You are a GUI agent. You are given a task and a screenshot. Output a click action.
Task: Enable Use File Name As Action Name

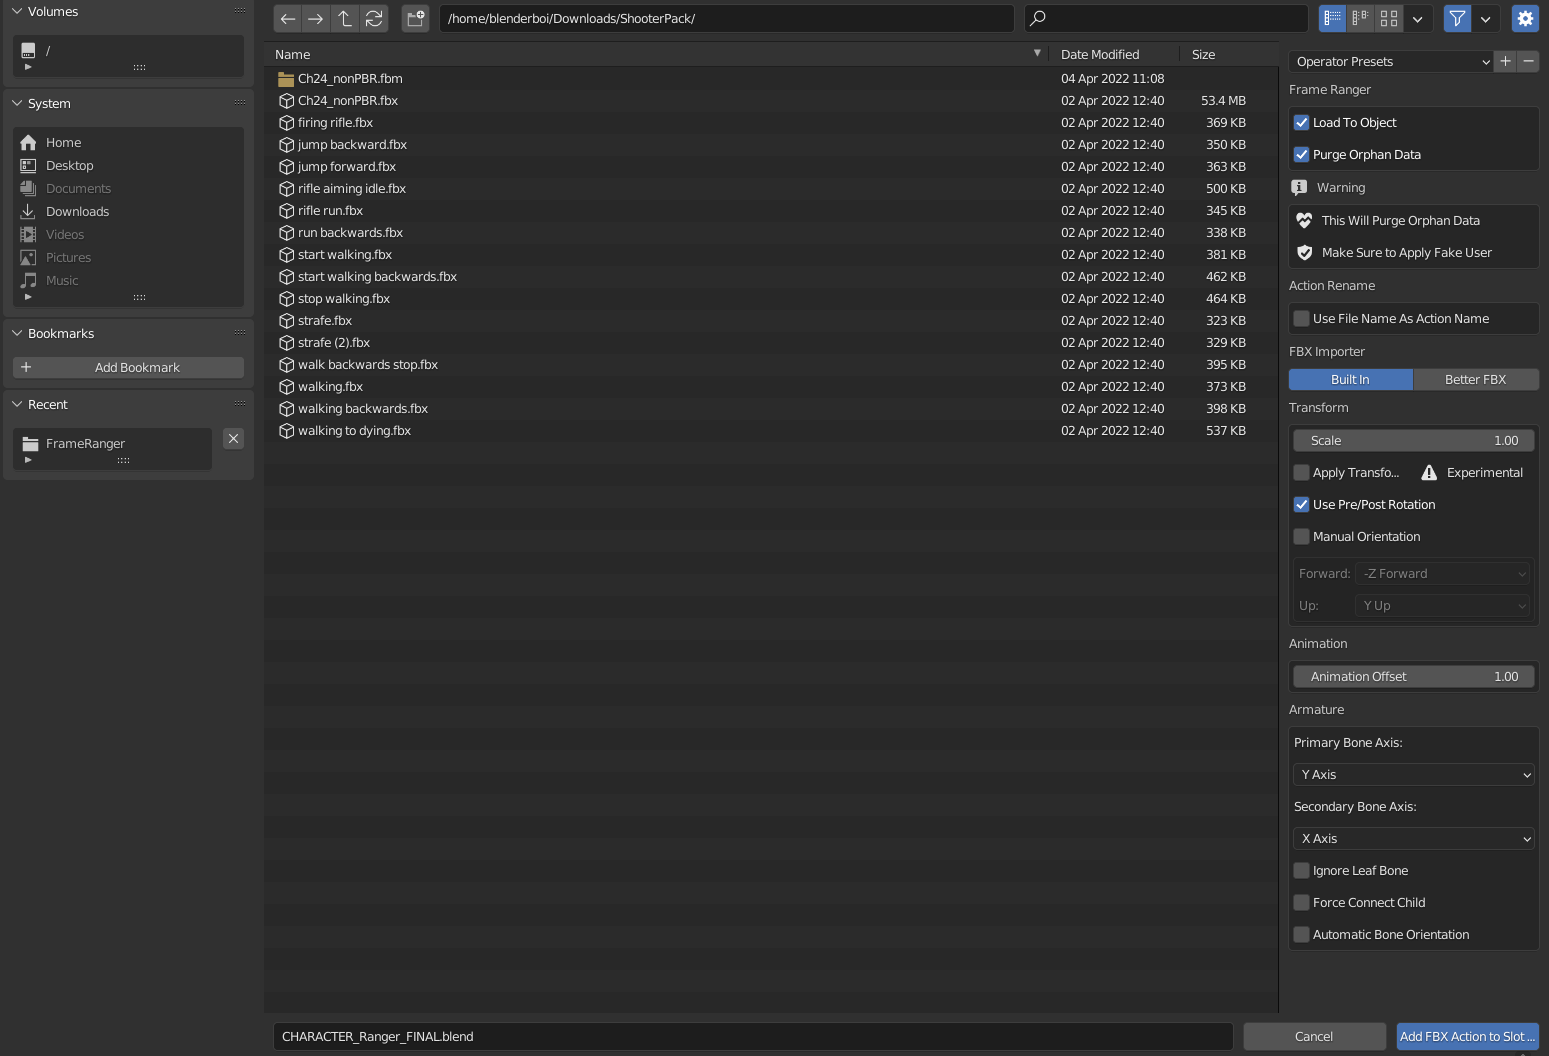(x=1302, y=319)
